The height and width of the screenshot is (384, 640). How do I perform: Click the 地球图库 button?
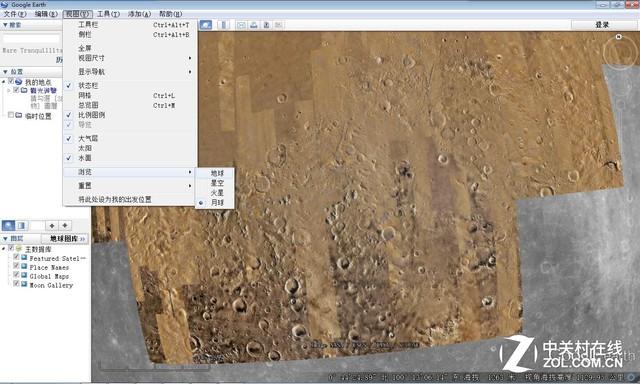(65, 238)
